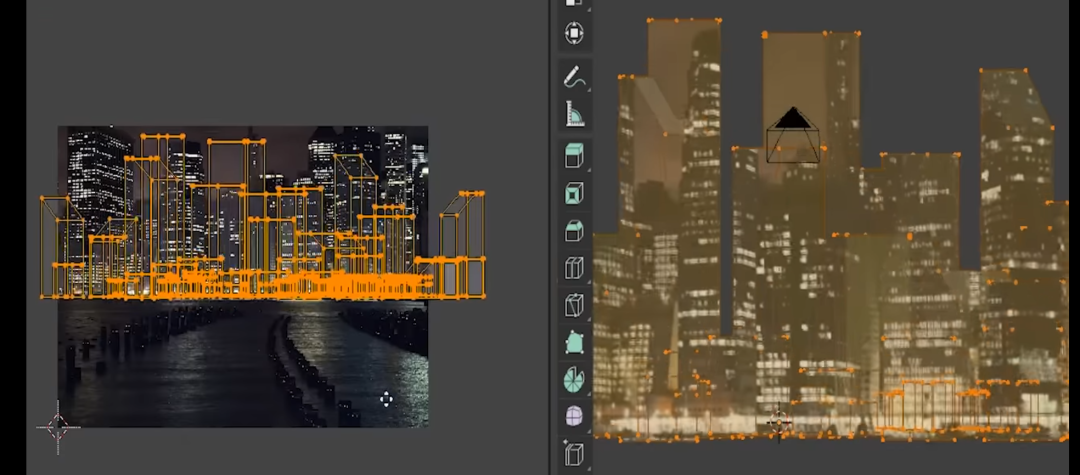Select the Edge Slide tool
This screenshot has height=475, width=1080.
573,455
